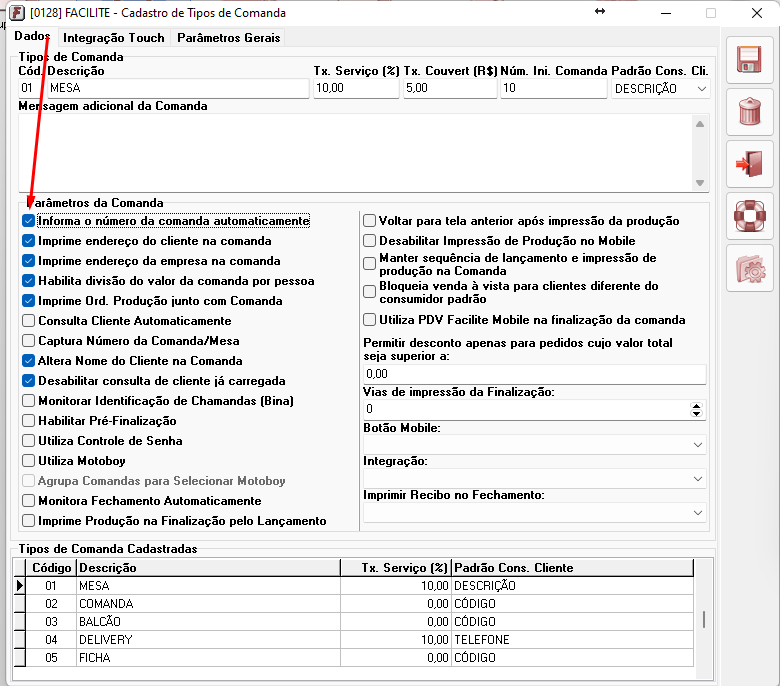Click the trash can delete icon
The image size is (780, 686).
click(749, 112)
